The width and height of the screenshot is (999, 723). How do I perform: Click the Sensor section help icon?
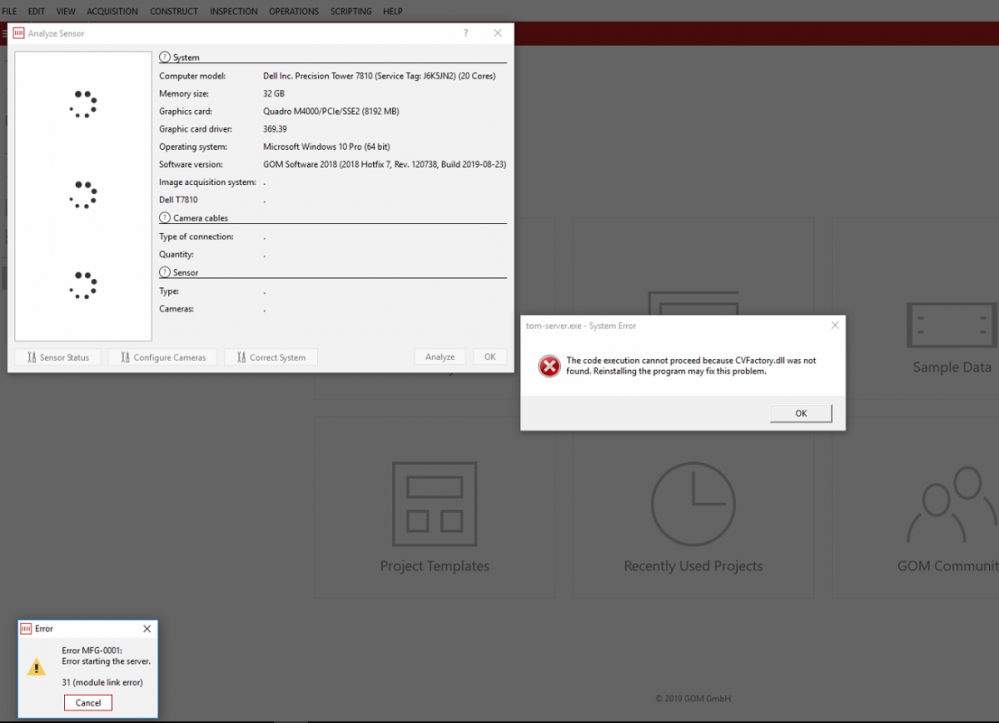165,272
